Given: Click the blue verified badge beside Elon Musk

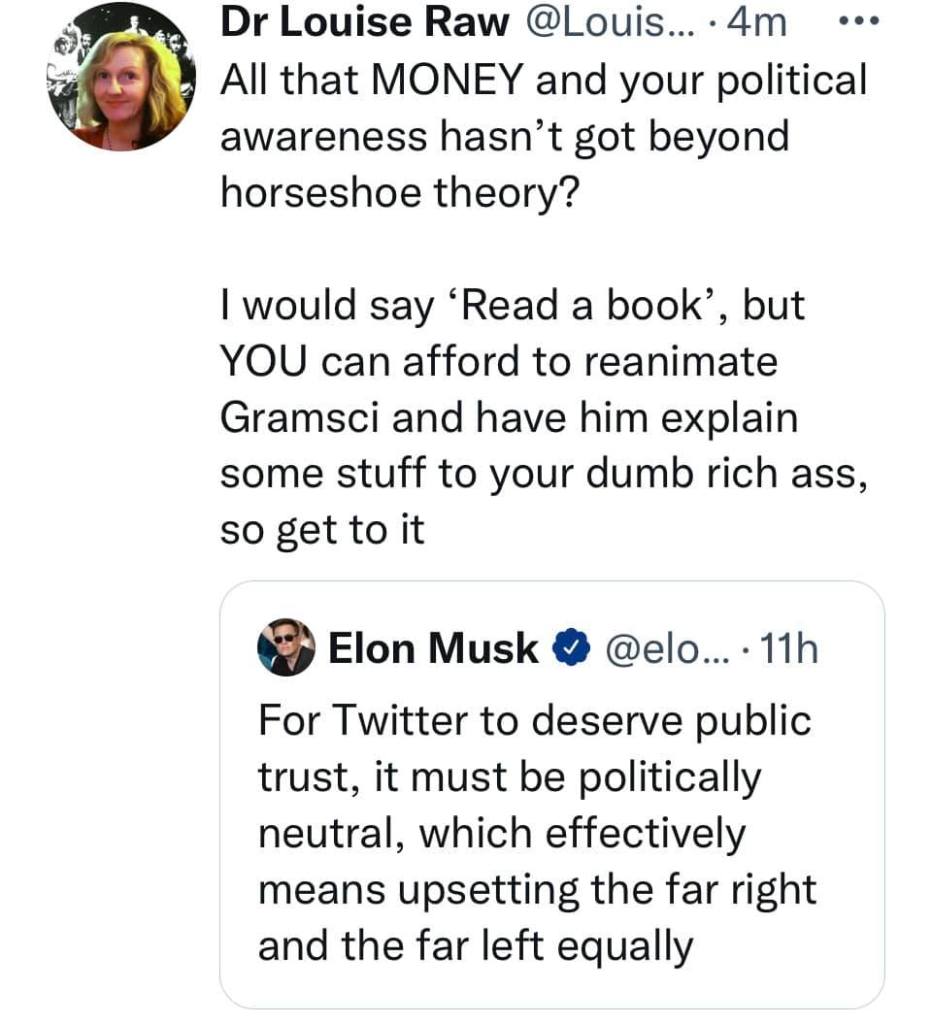Looking at the screenshot, I should pos(567,650).
